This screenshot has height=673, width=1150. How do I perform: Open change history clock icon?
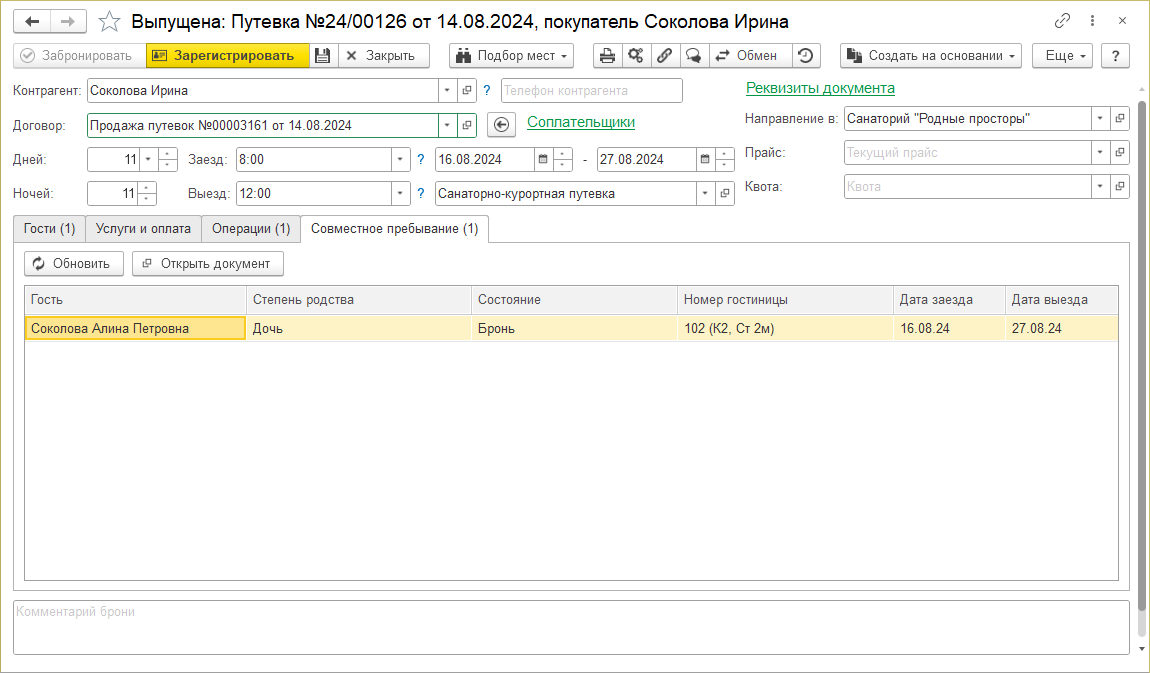[x=806, y=56]
